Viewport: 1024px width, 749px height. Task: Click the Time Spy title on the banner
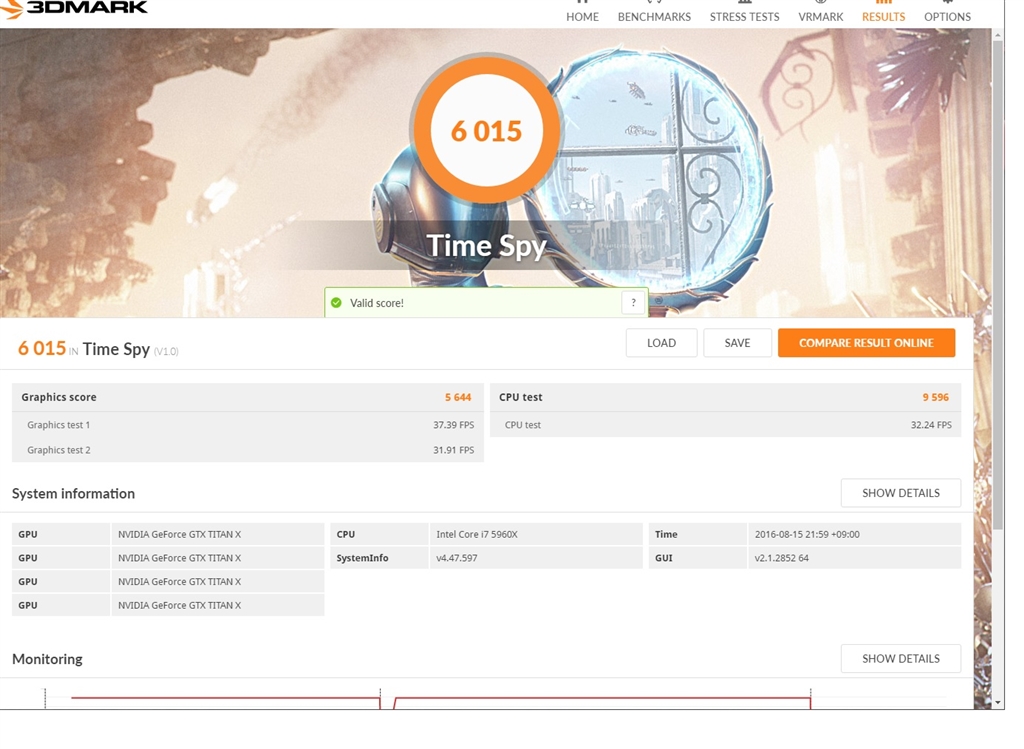(487, 246)
